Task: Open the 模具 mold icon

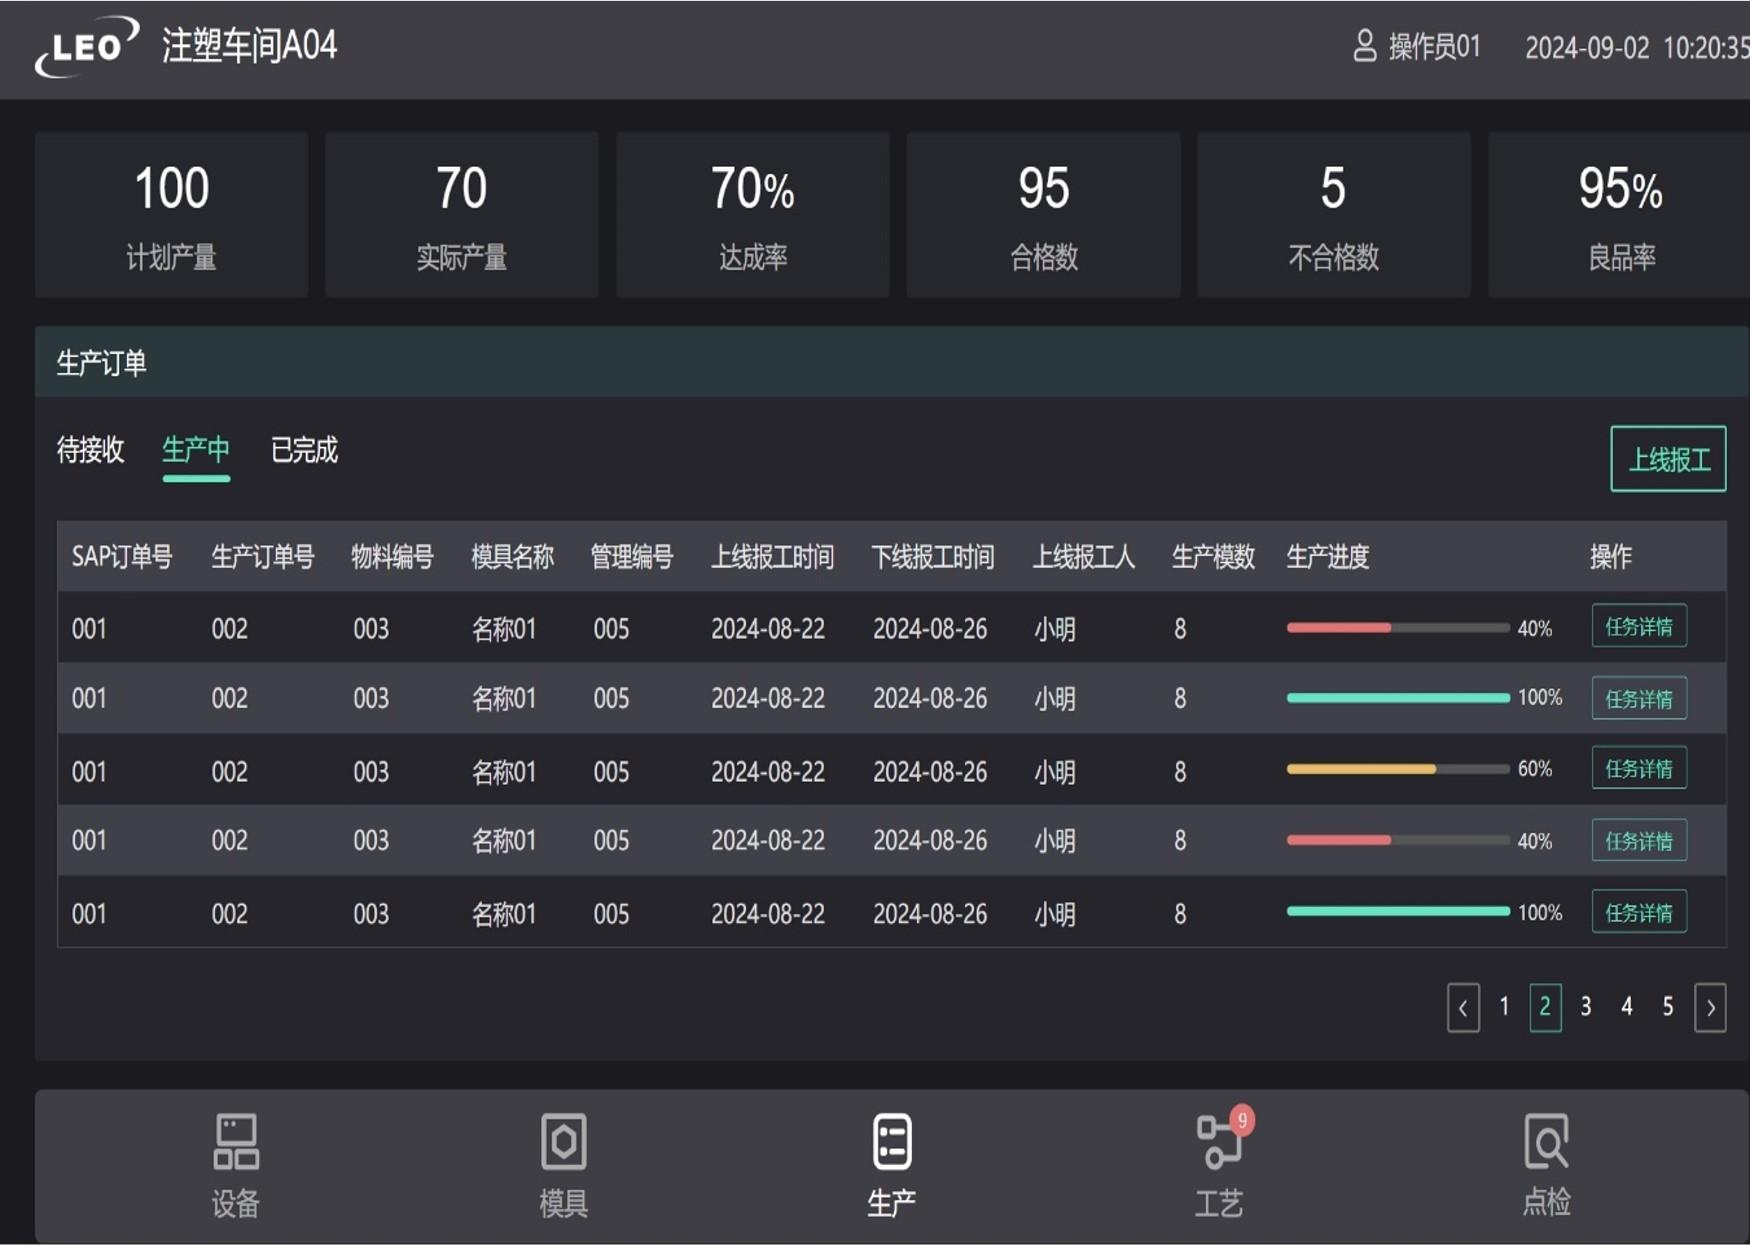Action: tap(563, 1142)
